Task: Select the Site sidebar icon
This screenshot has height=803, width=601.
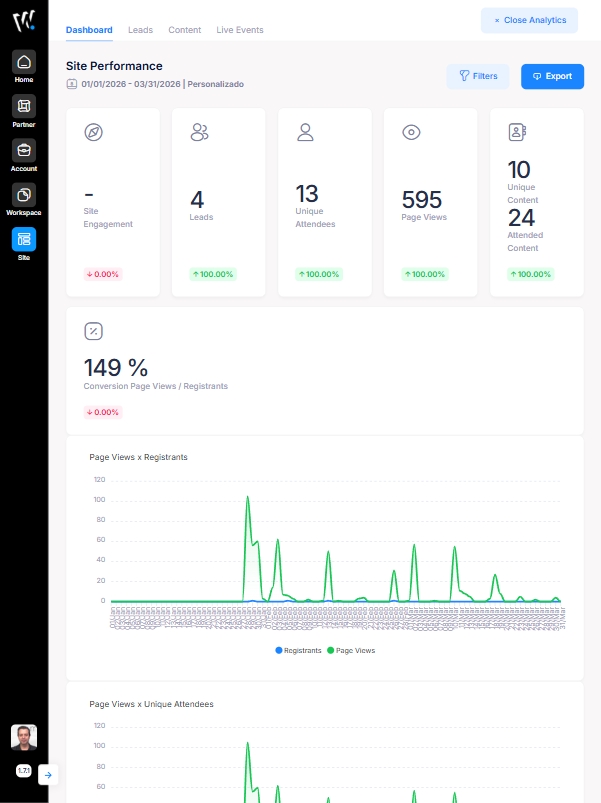Action: click(x=24, y=239)
